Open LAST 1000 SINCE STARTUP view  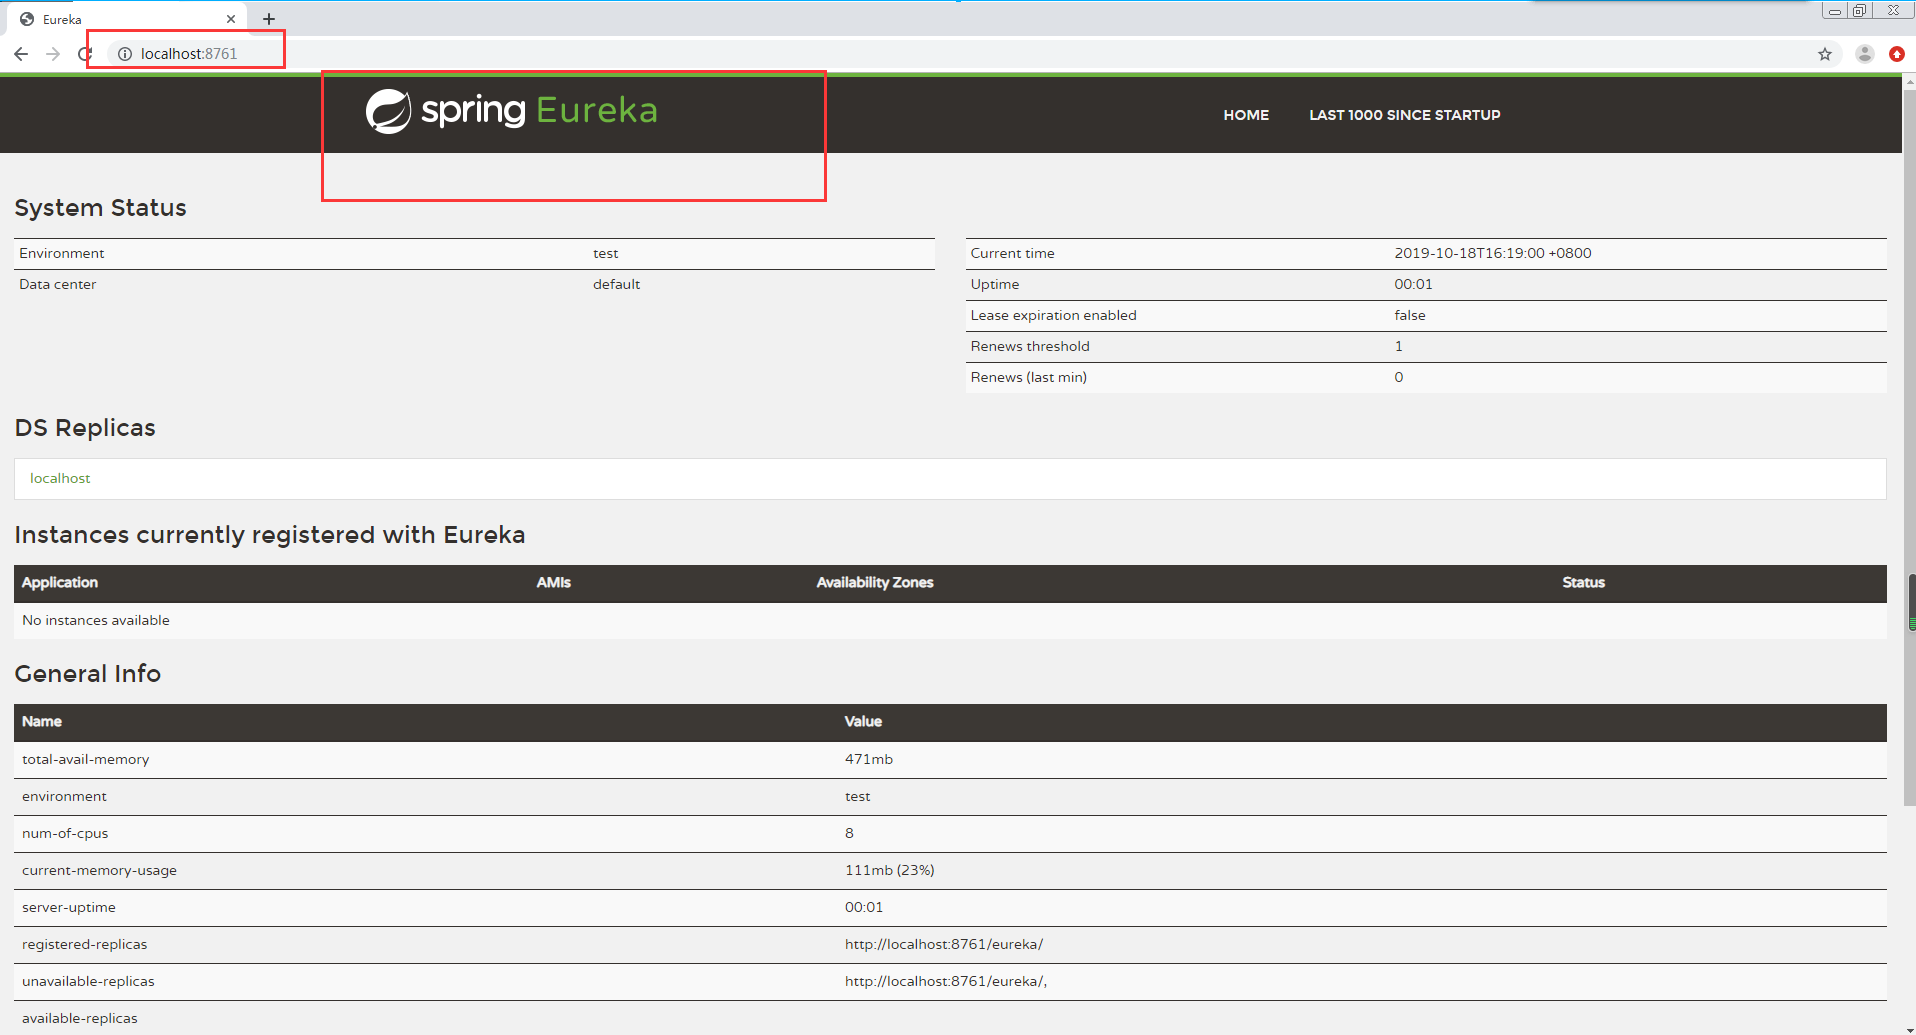(x=1404, y=114)
